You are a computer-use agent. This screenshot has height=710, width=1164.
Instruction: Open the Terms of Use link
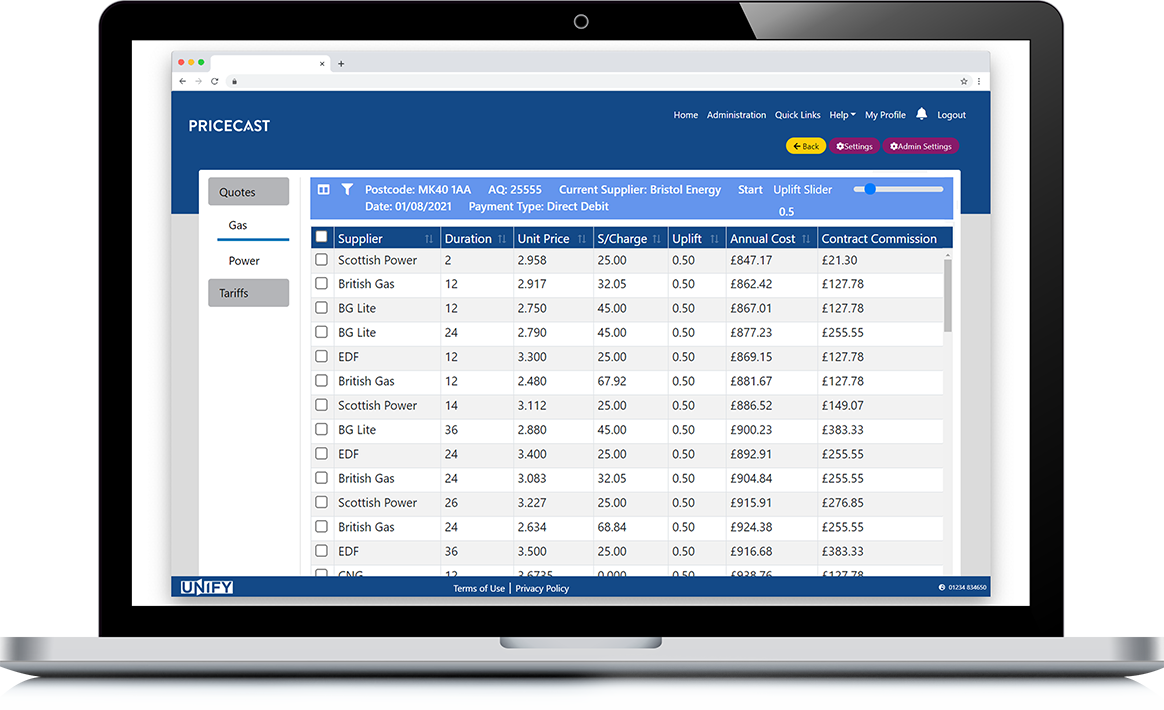(479, 588)
